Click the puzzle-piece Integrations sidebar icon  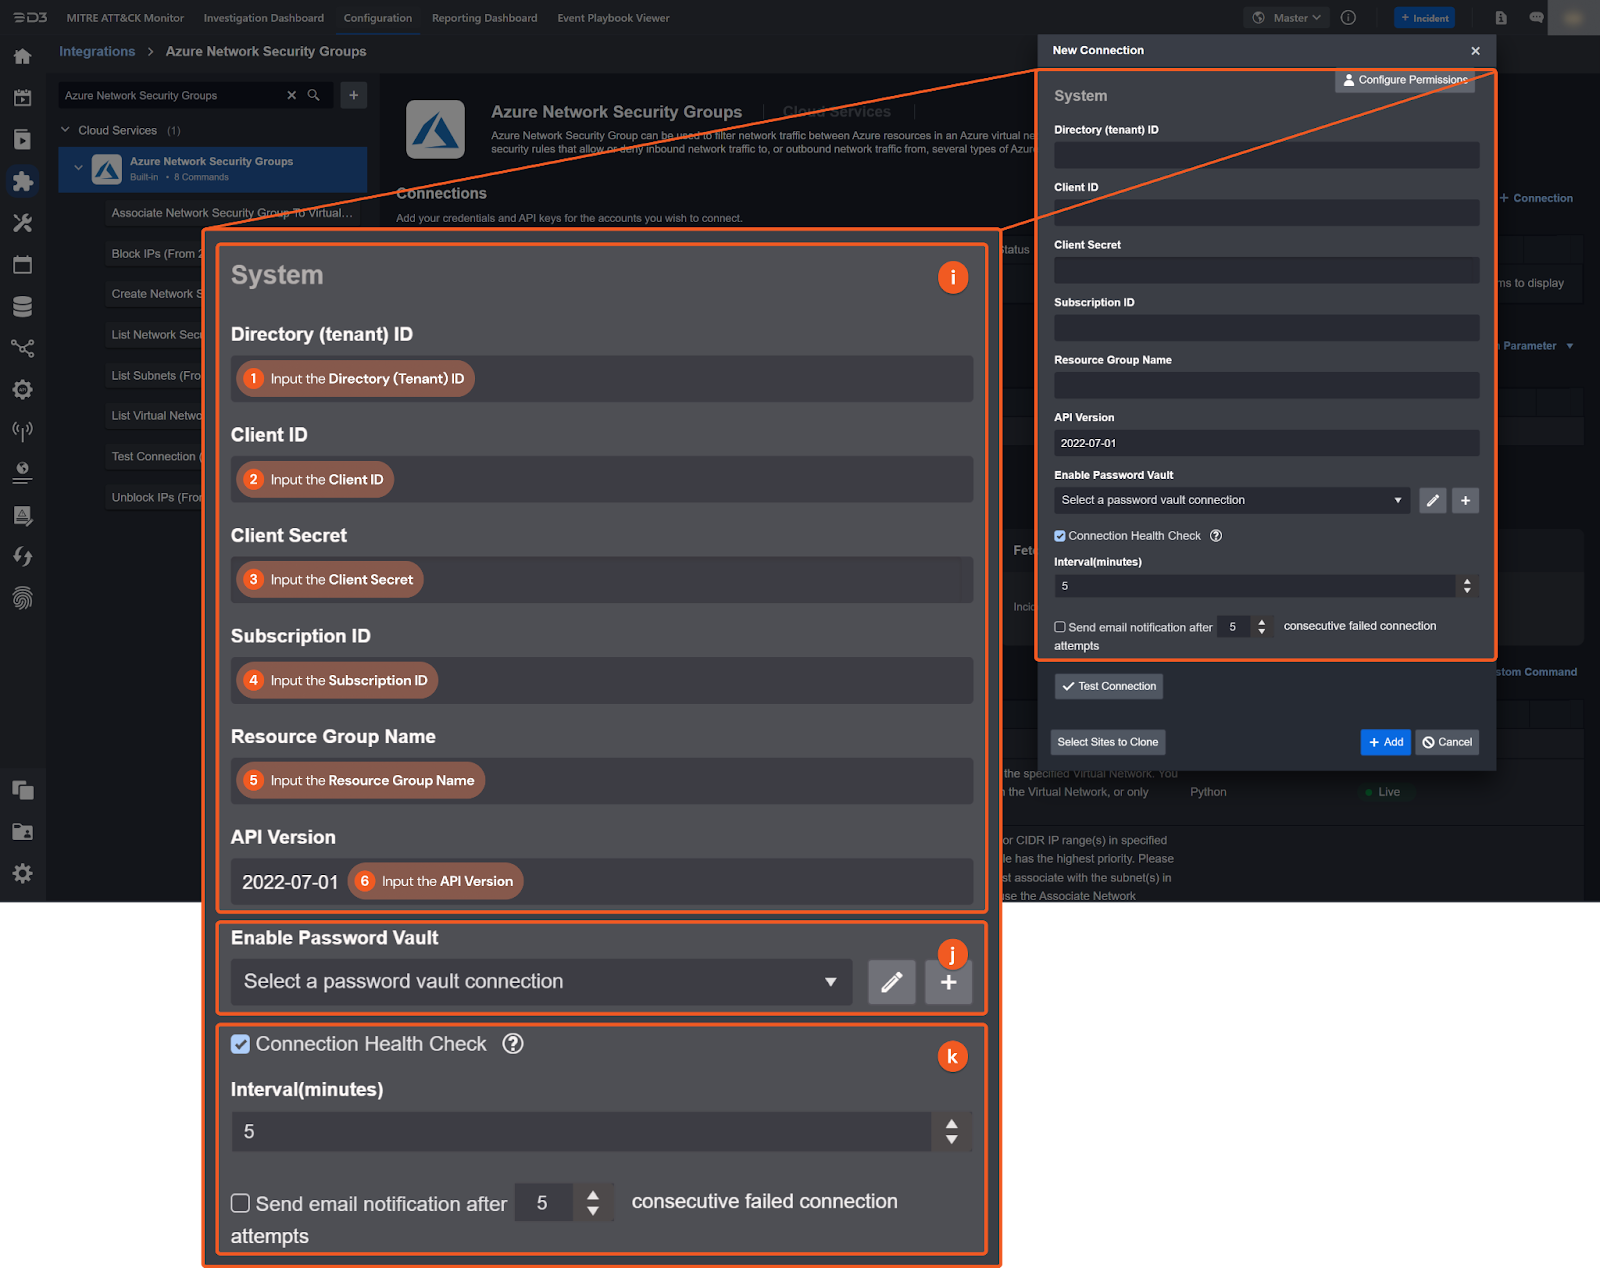point(22,181)
